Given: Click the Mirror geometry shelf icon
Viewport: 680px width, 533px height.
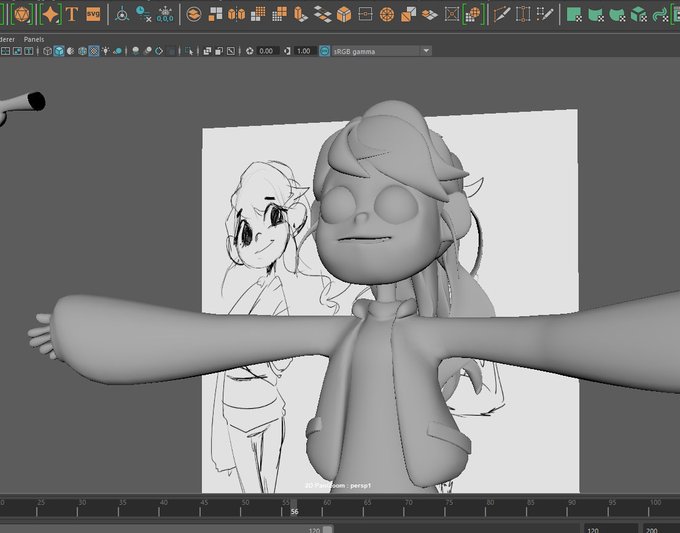Looking at the screenshot, I should (x=236, y=14).
